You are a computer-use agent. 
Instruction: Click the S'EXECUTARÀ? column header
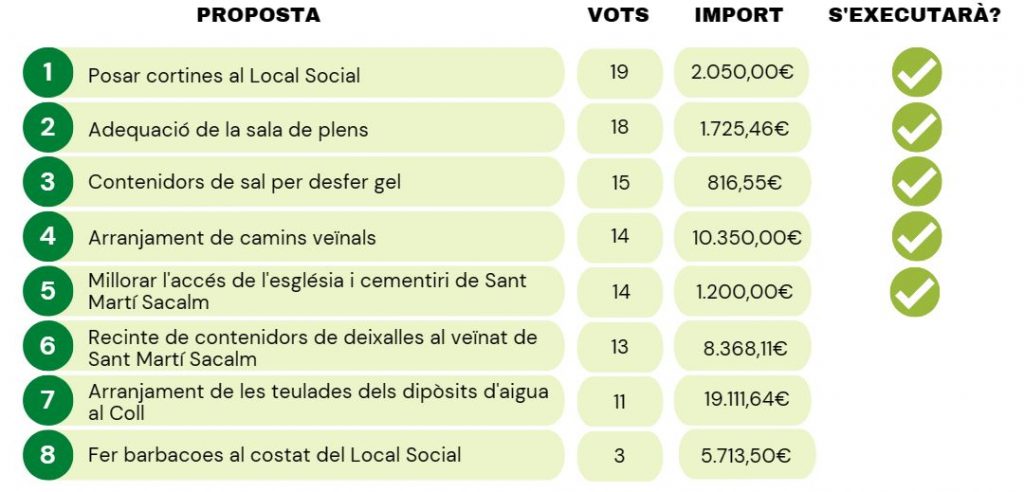coord(916,15)
